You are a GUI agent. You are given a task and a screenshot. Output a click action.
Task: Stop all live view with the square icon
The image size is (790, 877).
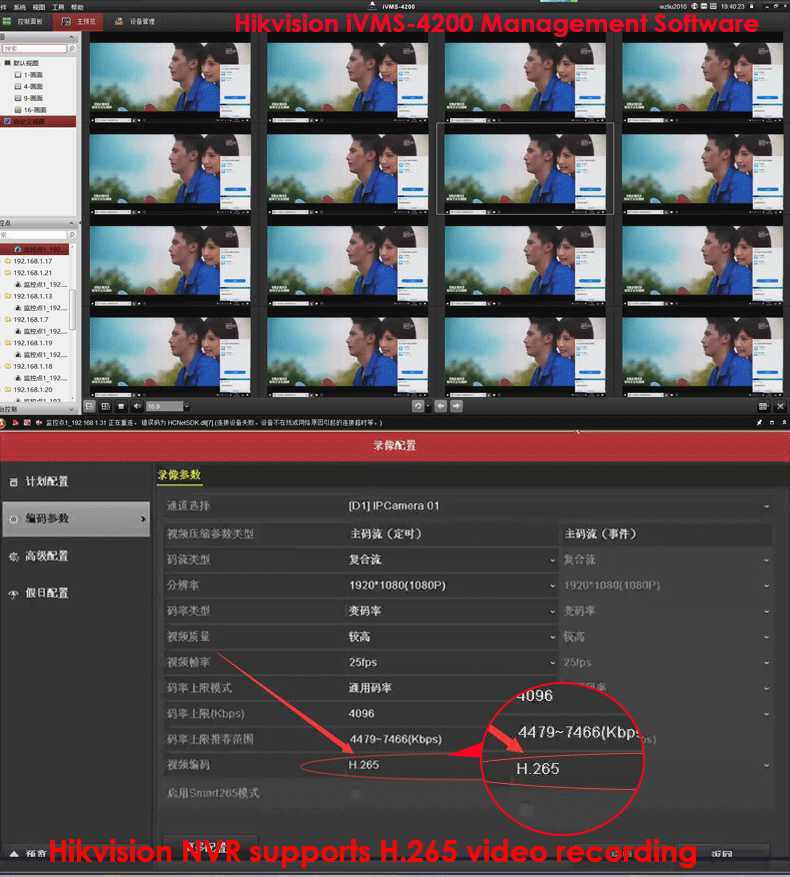tap(121, 406)
